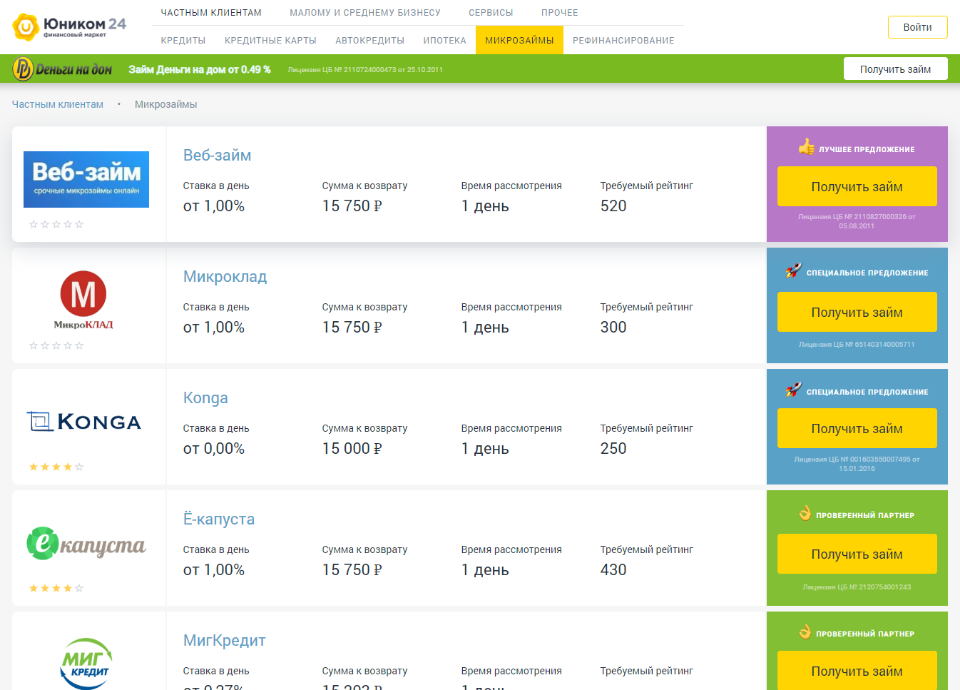Follow the Частным клиентам breadcrumb link
Screen dimensions: 960x690
pyautogui.click(x=58, y=104)
